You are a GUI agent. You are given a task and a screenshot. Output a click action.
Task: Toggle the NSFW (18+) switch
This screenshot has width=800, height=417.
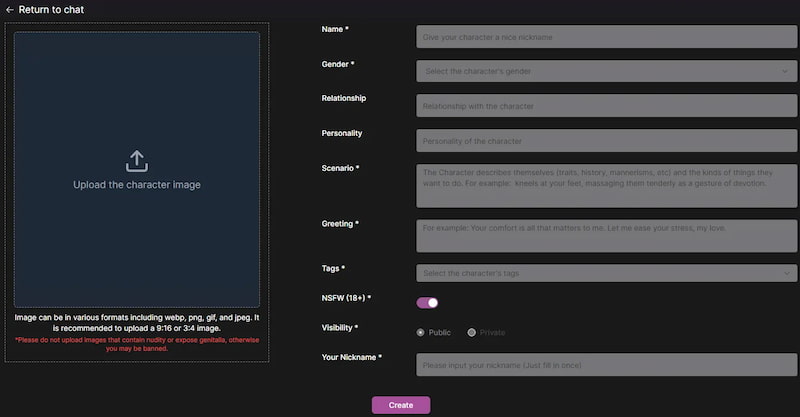[x=427, y=303]
